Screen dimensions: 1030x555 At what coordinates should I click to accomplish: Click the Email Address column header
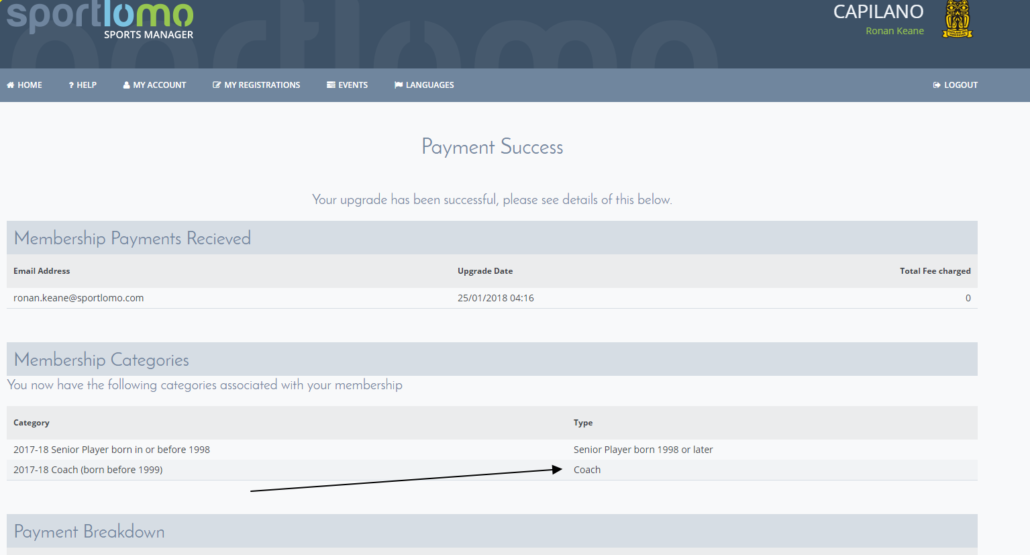click(41, 271)
